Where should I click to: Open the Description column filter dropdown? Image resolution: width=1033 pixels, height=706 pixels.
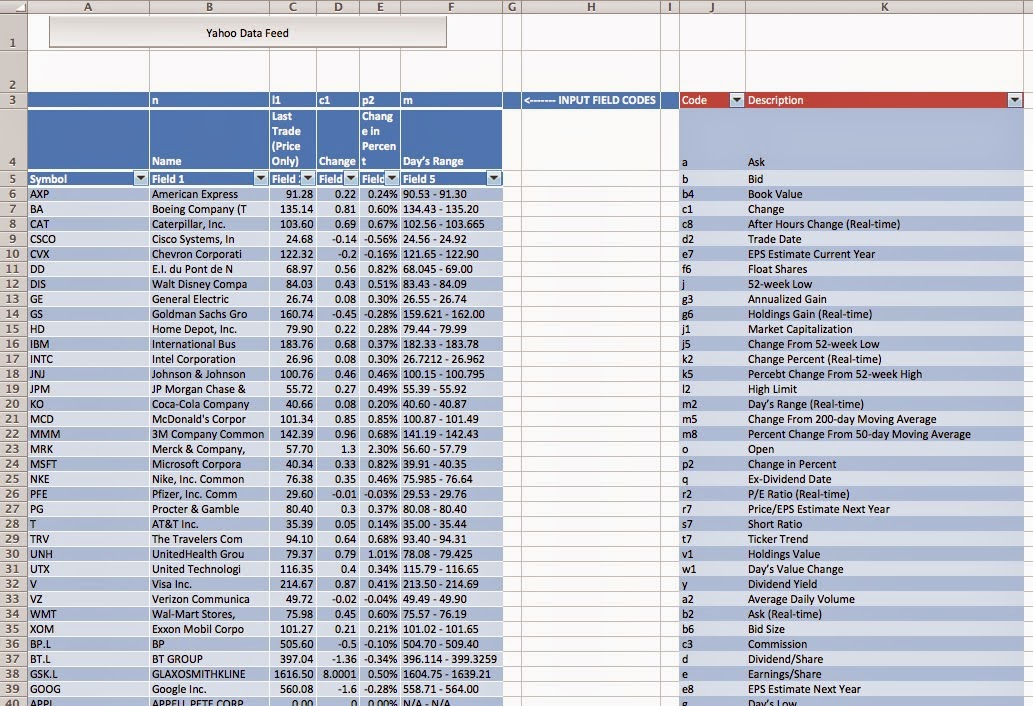point(1015,100)
